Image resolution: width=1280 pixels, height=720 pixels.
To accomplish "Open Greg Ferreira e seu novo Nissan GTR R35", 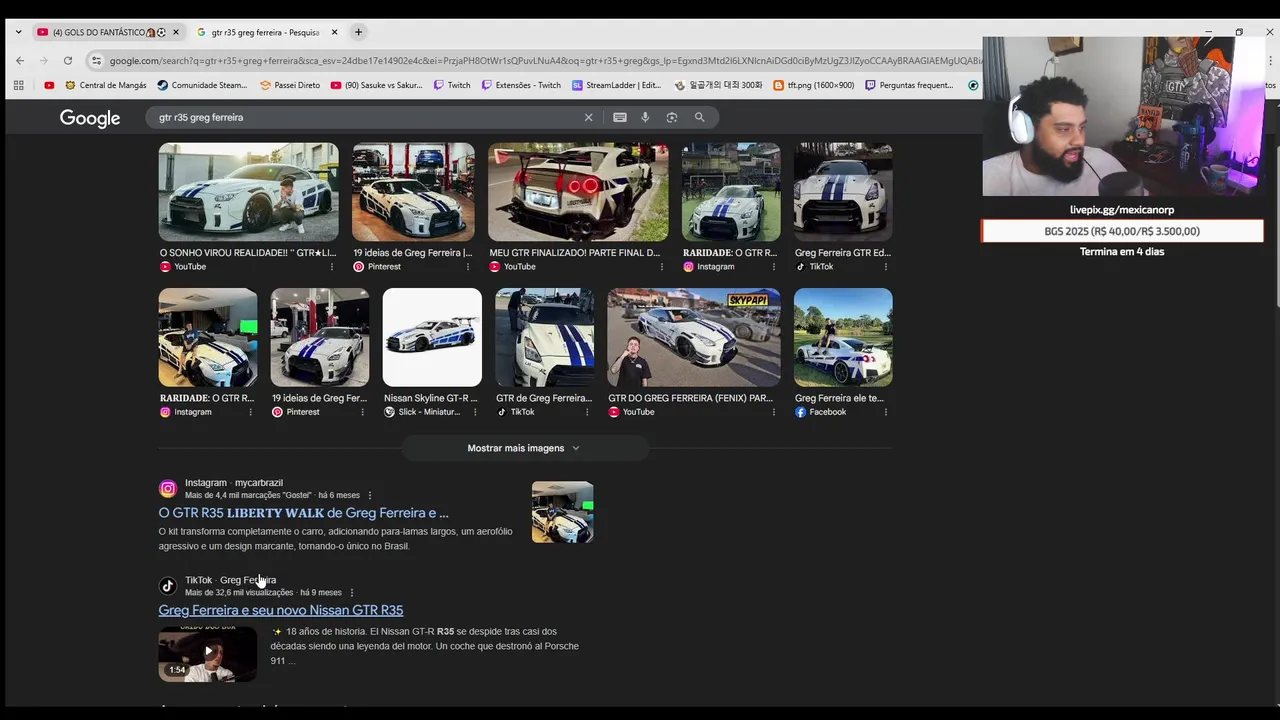I will 281,610.
